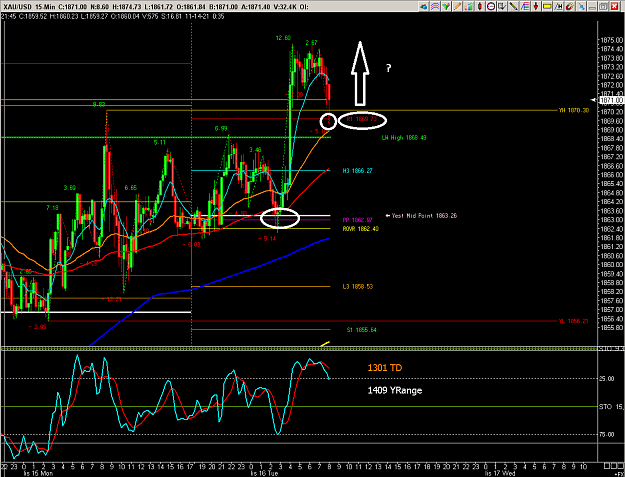The image size is (625, 477).
Task: Click the YH 1870.30 level label
Action: (x=574, y=110)
